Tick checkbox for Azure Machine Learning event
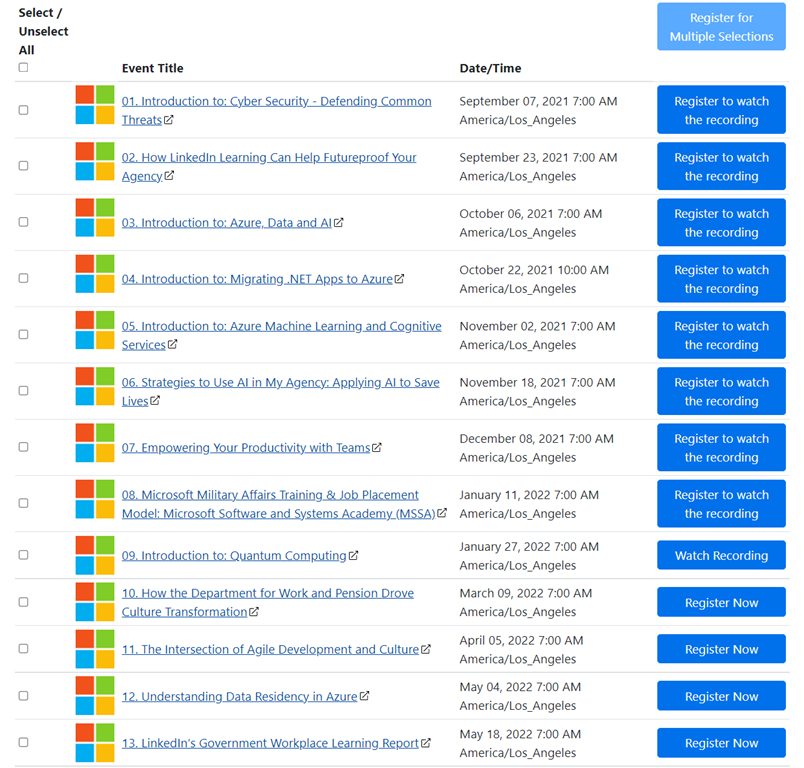The width and height of the screenshot is (804, 768). pyautogui.click(x=23, y=335)
